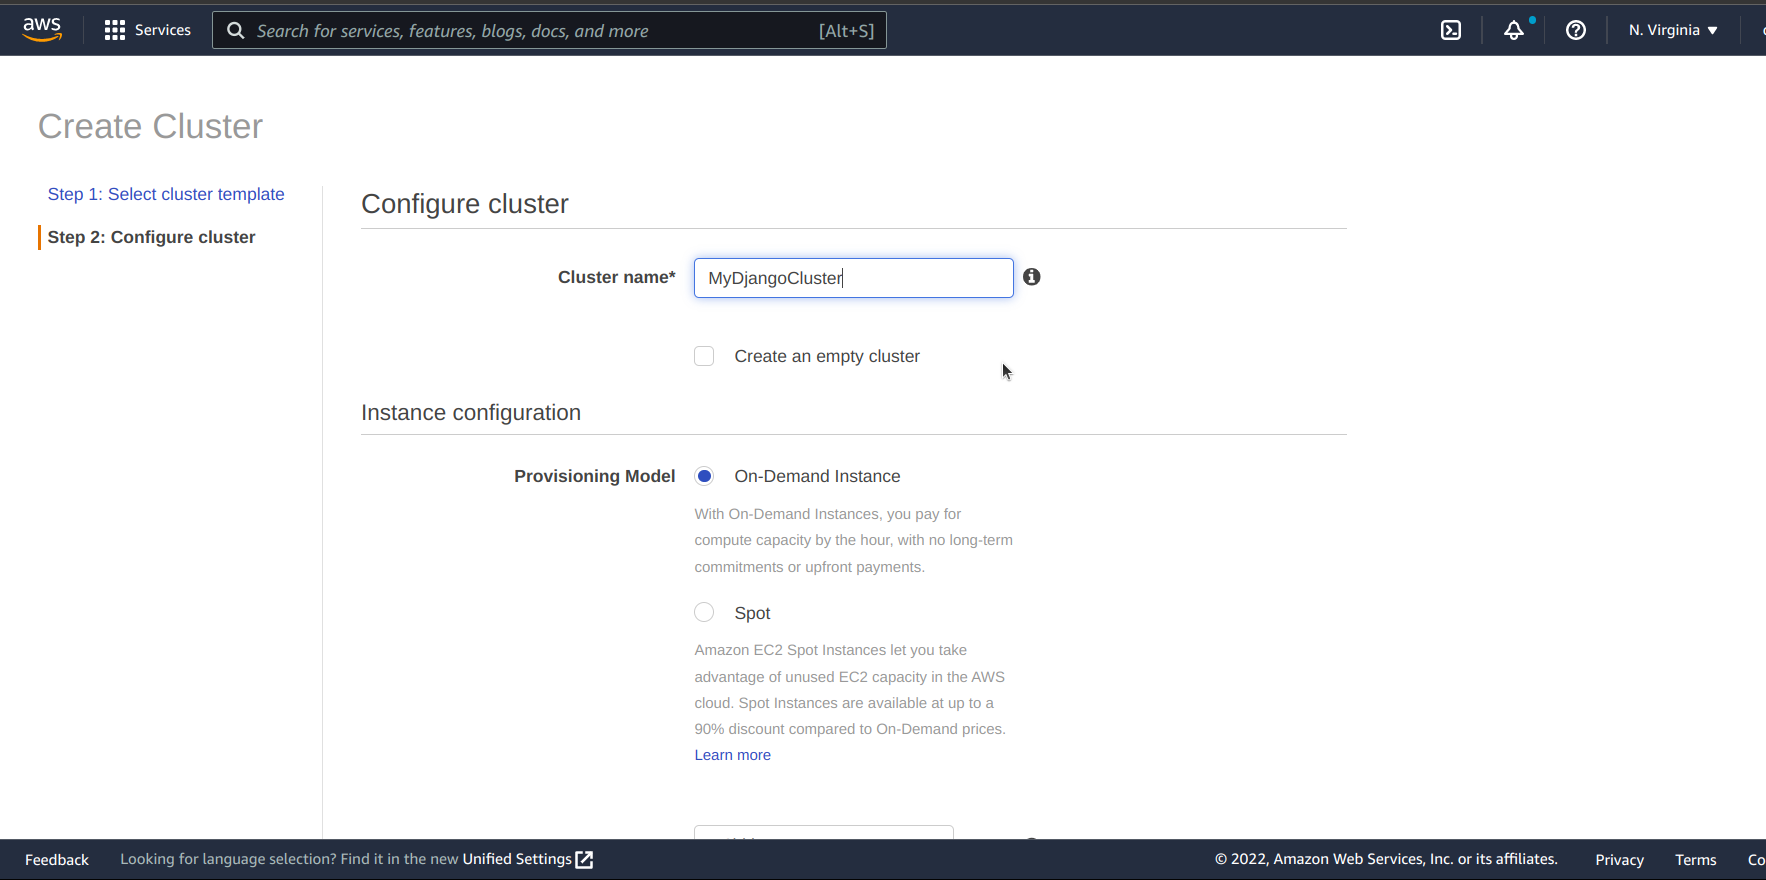Launch CloudShell from the top bar
This screenshot has width=1766, height=880.
(1451, 30)
